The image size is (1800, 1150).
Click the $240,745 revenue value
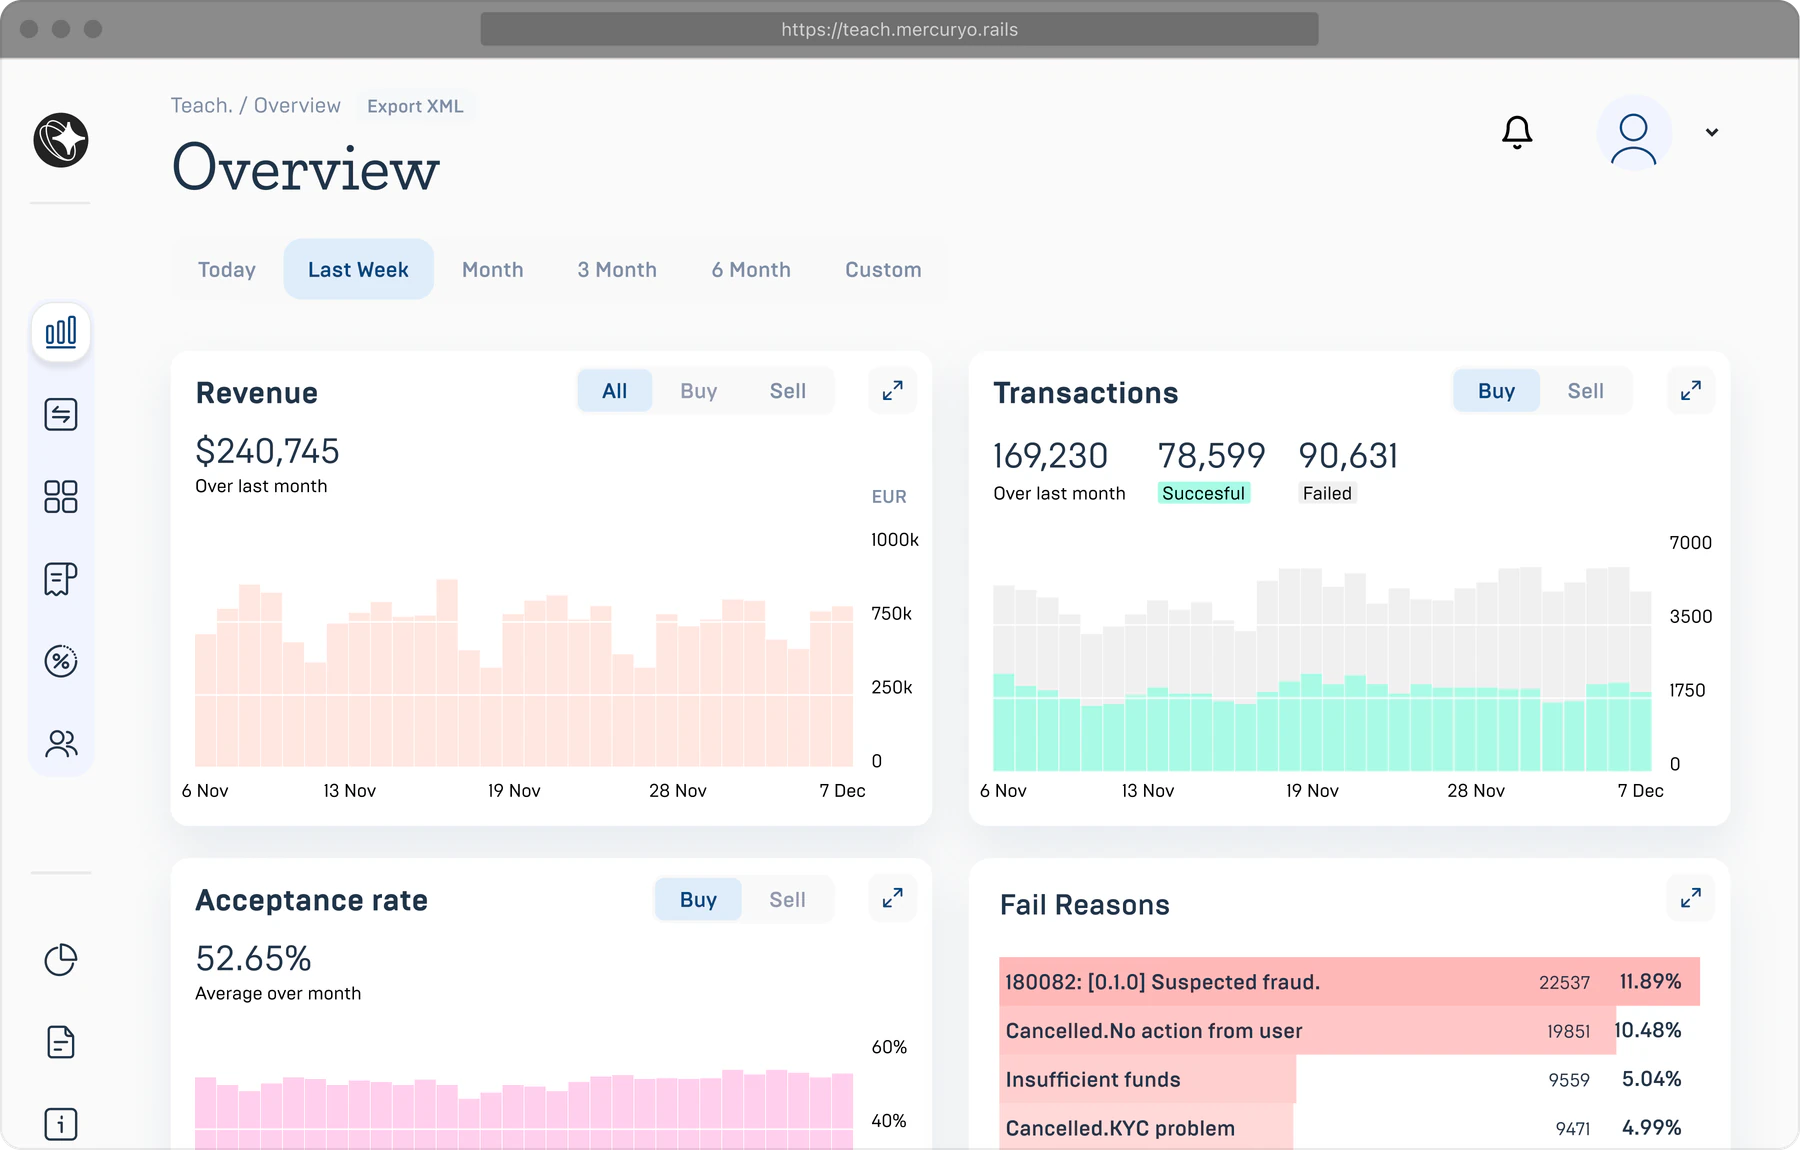(267, 451)
